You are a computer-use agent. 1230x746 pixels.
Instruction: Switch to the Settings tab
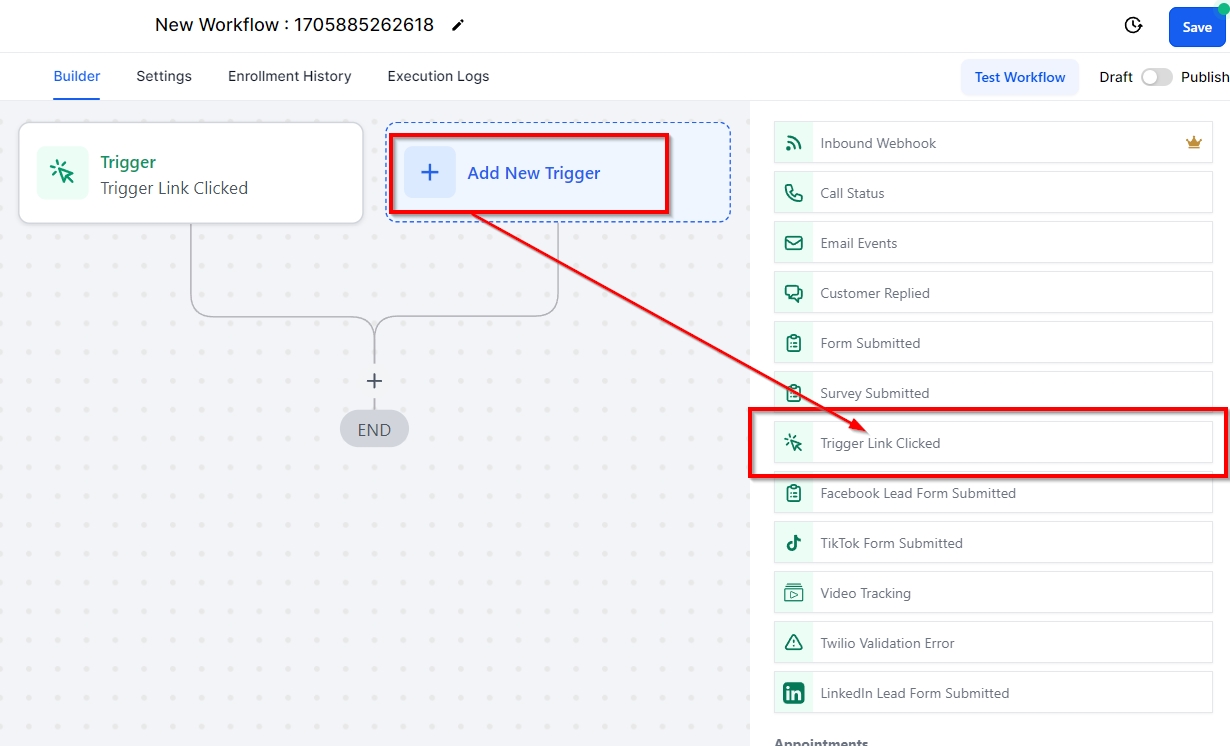(164, 76)
